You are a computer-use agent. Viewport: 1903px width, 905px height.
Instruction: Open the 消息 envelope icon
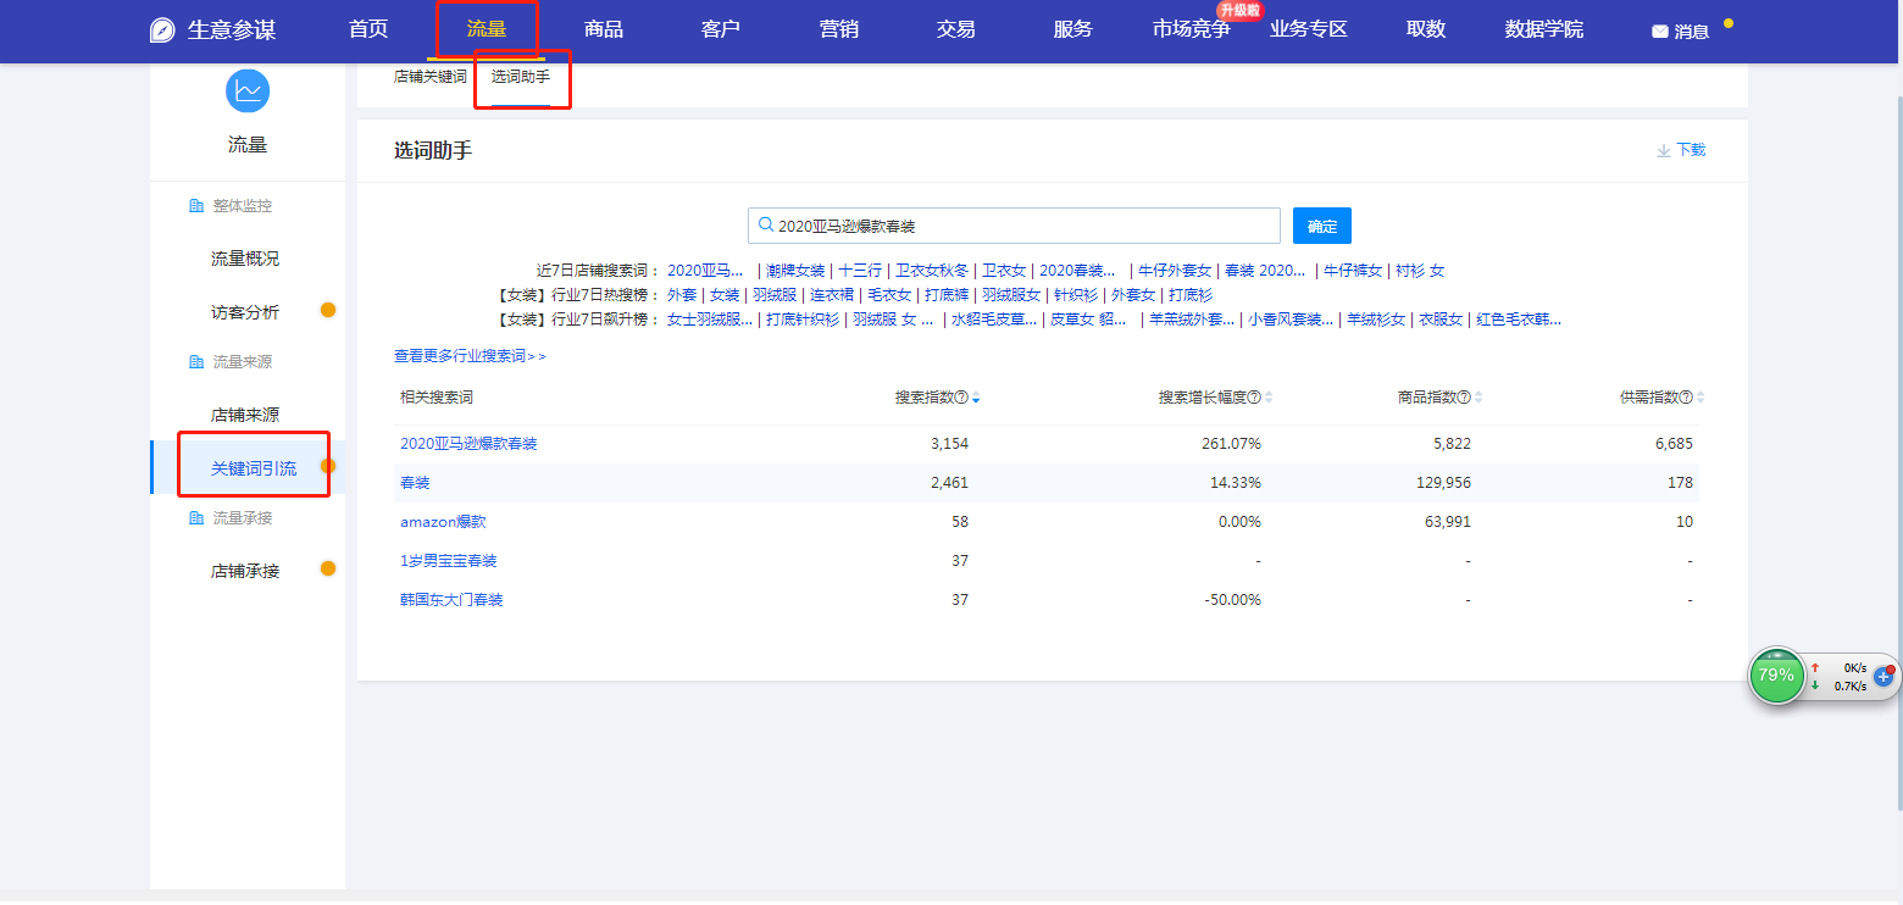1660,32
